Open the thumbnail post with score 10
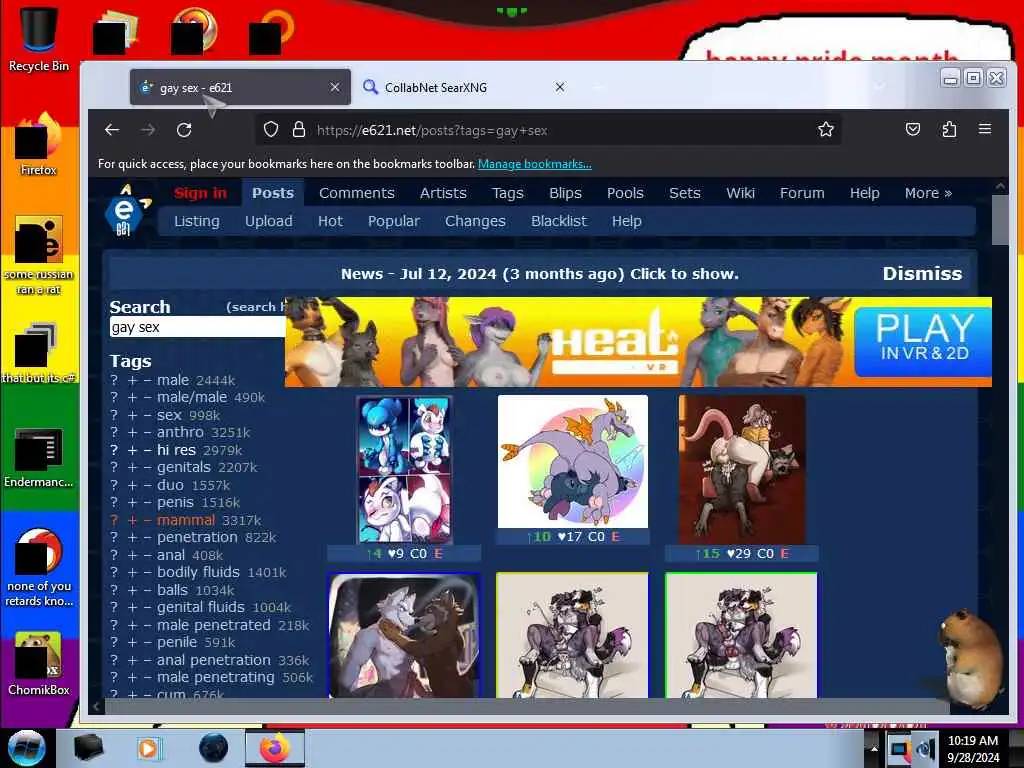This screenshot has height=768, width=1024. click(573, 461)
